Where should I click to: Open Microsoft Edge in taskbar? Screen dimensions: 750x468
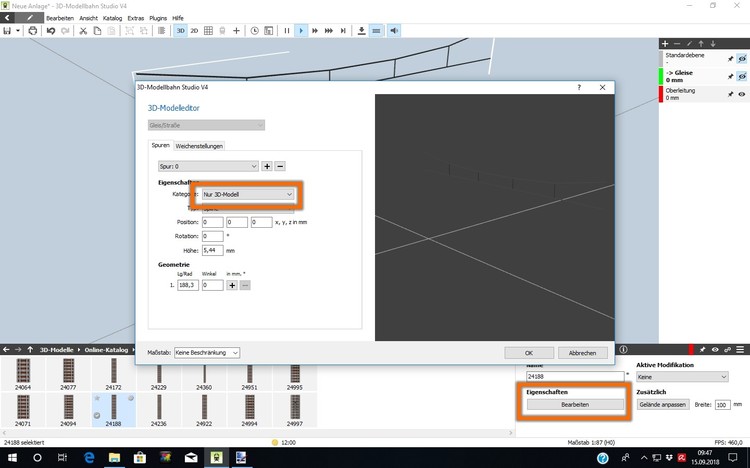(x=88, y=458)
